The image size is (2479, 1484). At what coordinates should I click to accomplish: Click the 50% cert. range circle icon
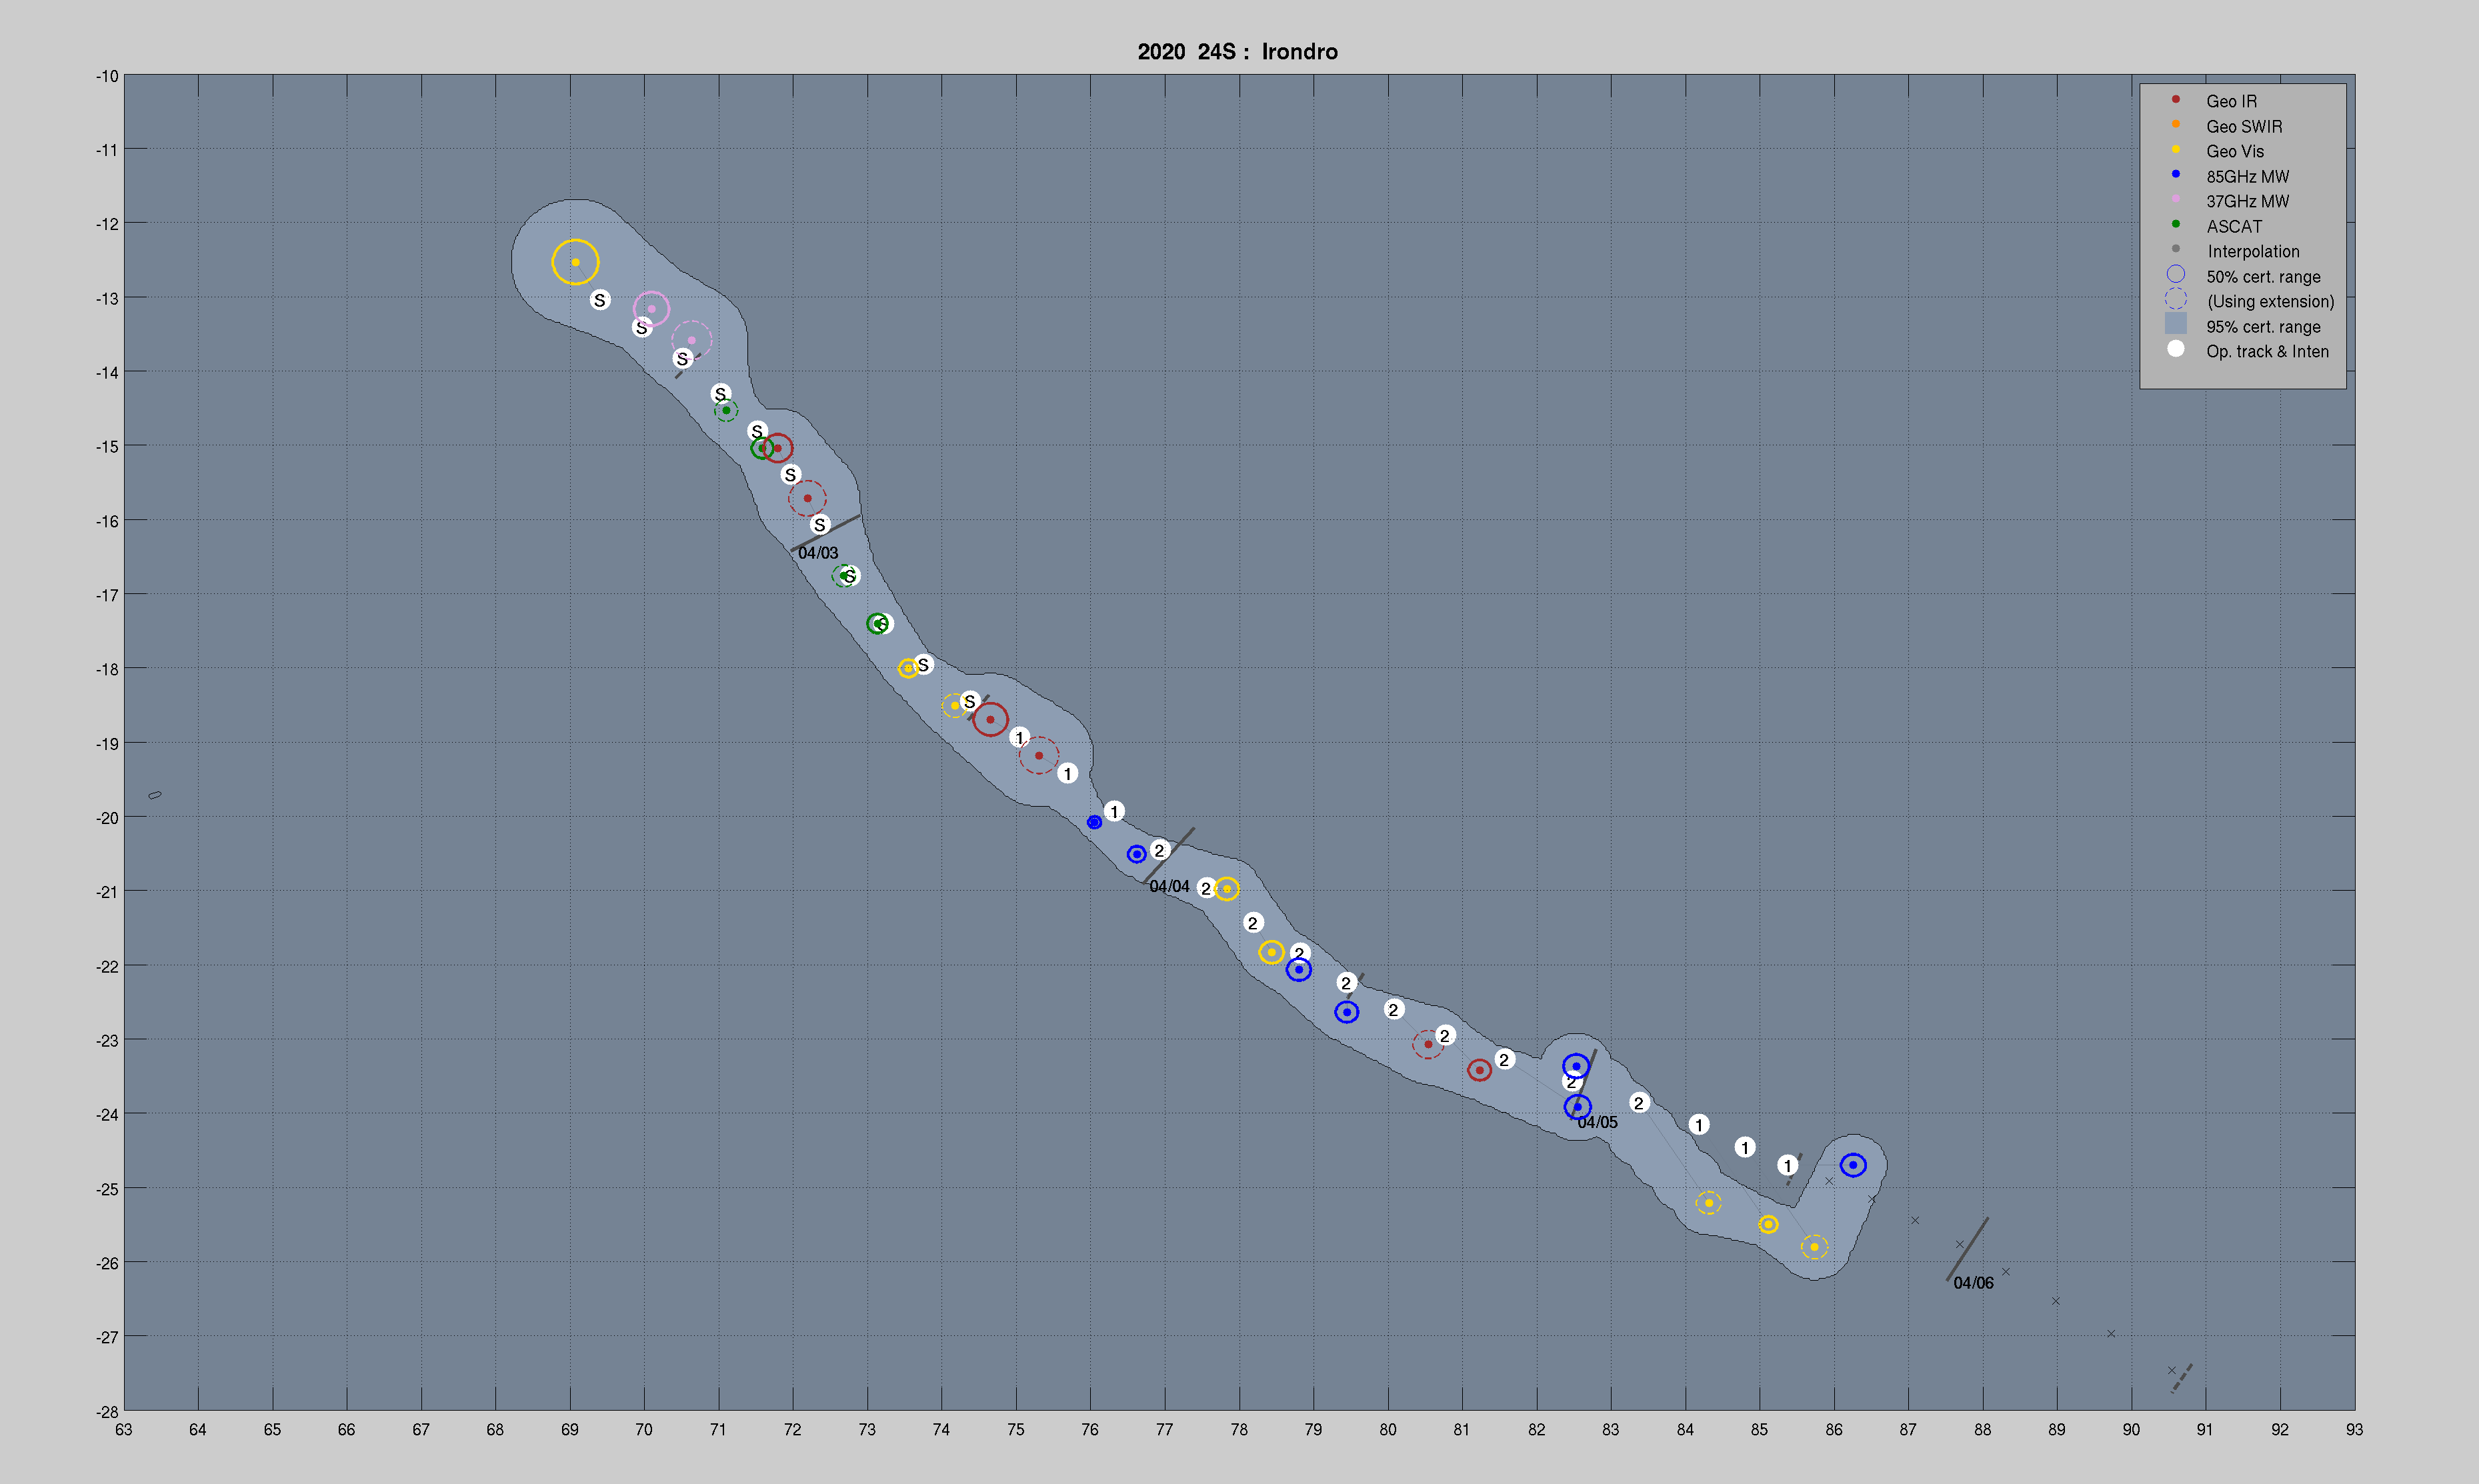point(2175,275)
